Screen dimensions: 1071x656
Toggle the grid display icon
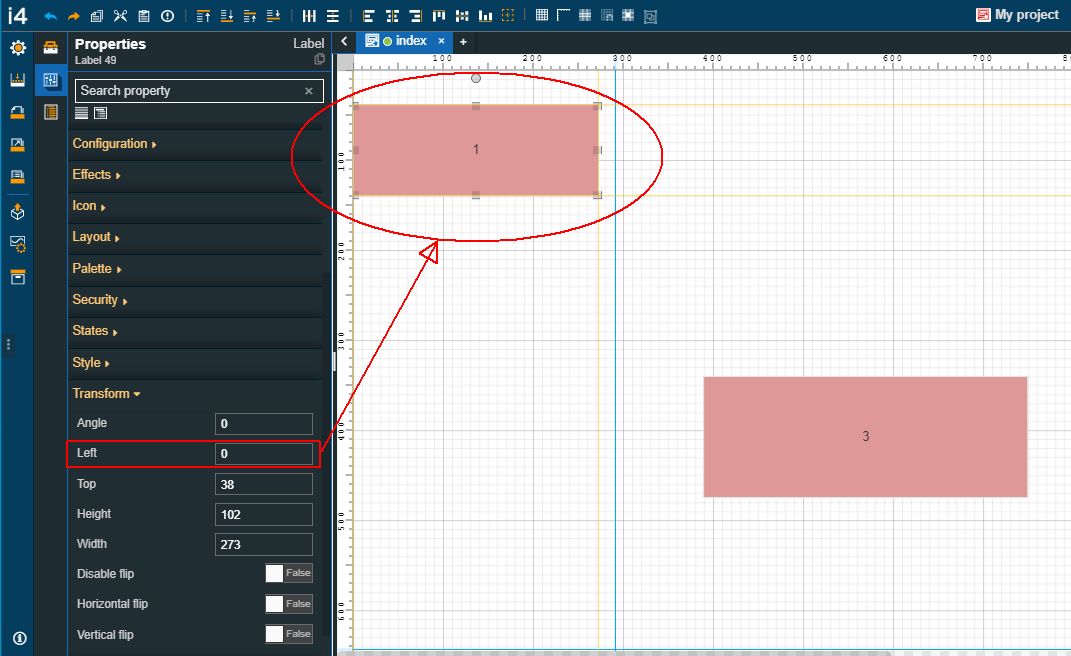(x=542, y=15)
